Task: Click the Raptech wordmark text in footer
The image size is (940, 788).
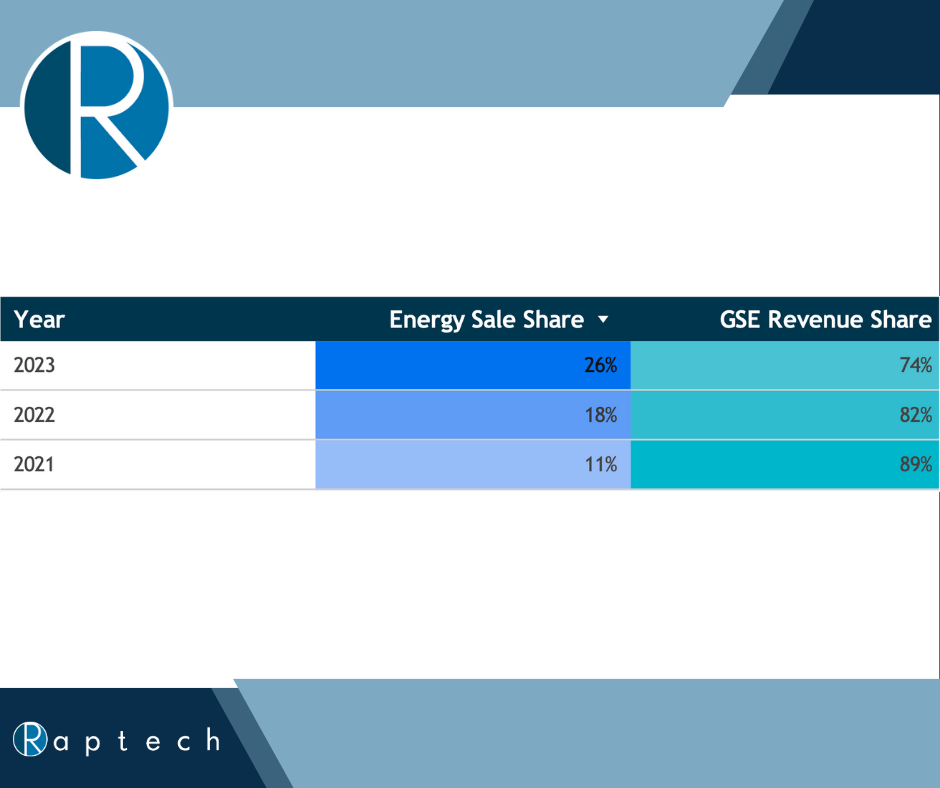Action: tap(117, 740)
